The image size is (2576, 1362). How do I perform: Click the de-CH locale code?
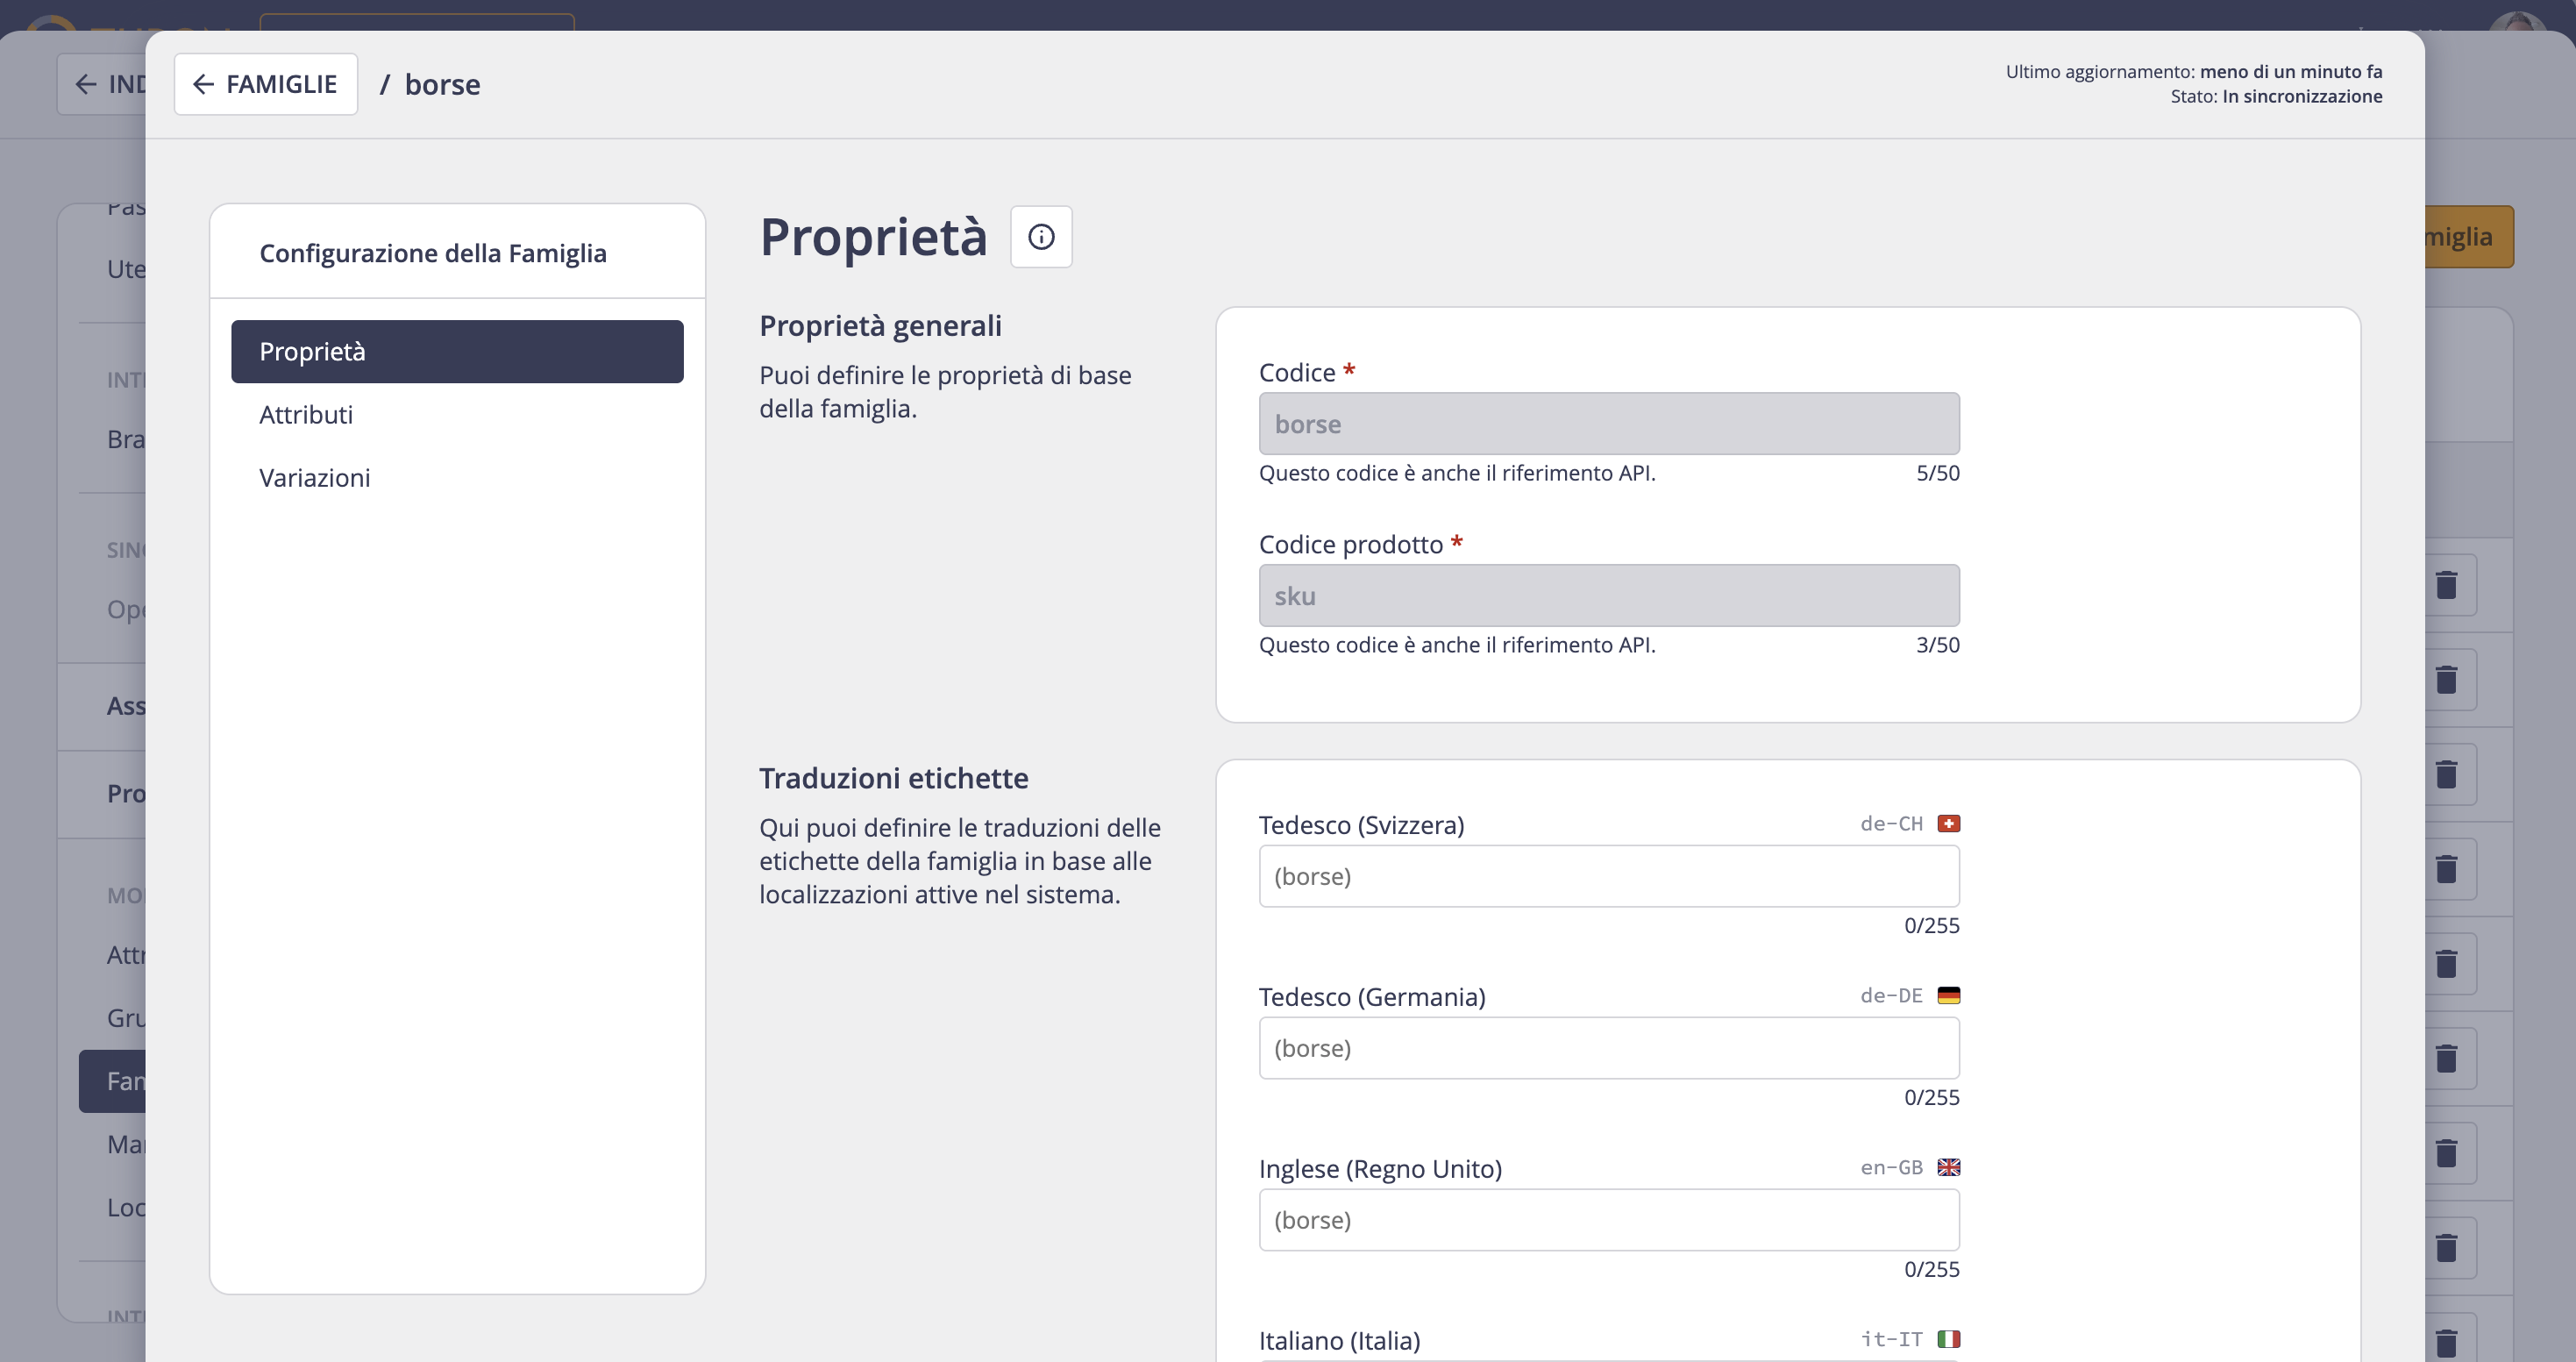click(x=1891, y=824)
